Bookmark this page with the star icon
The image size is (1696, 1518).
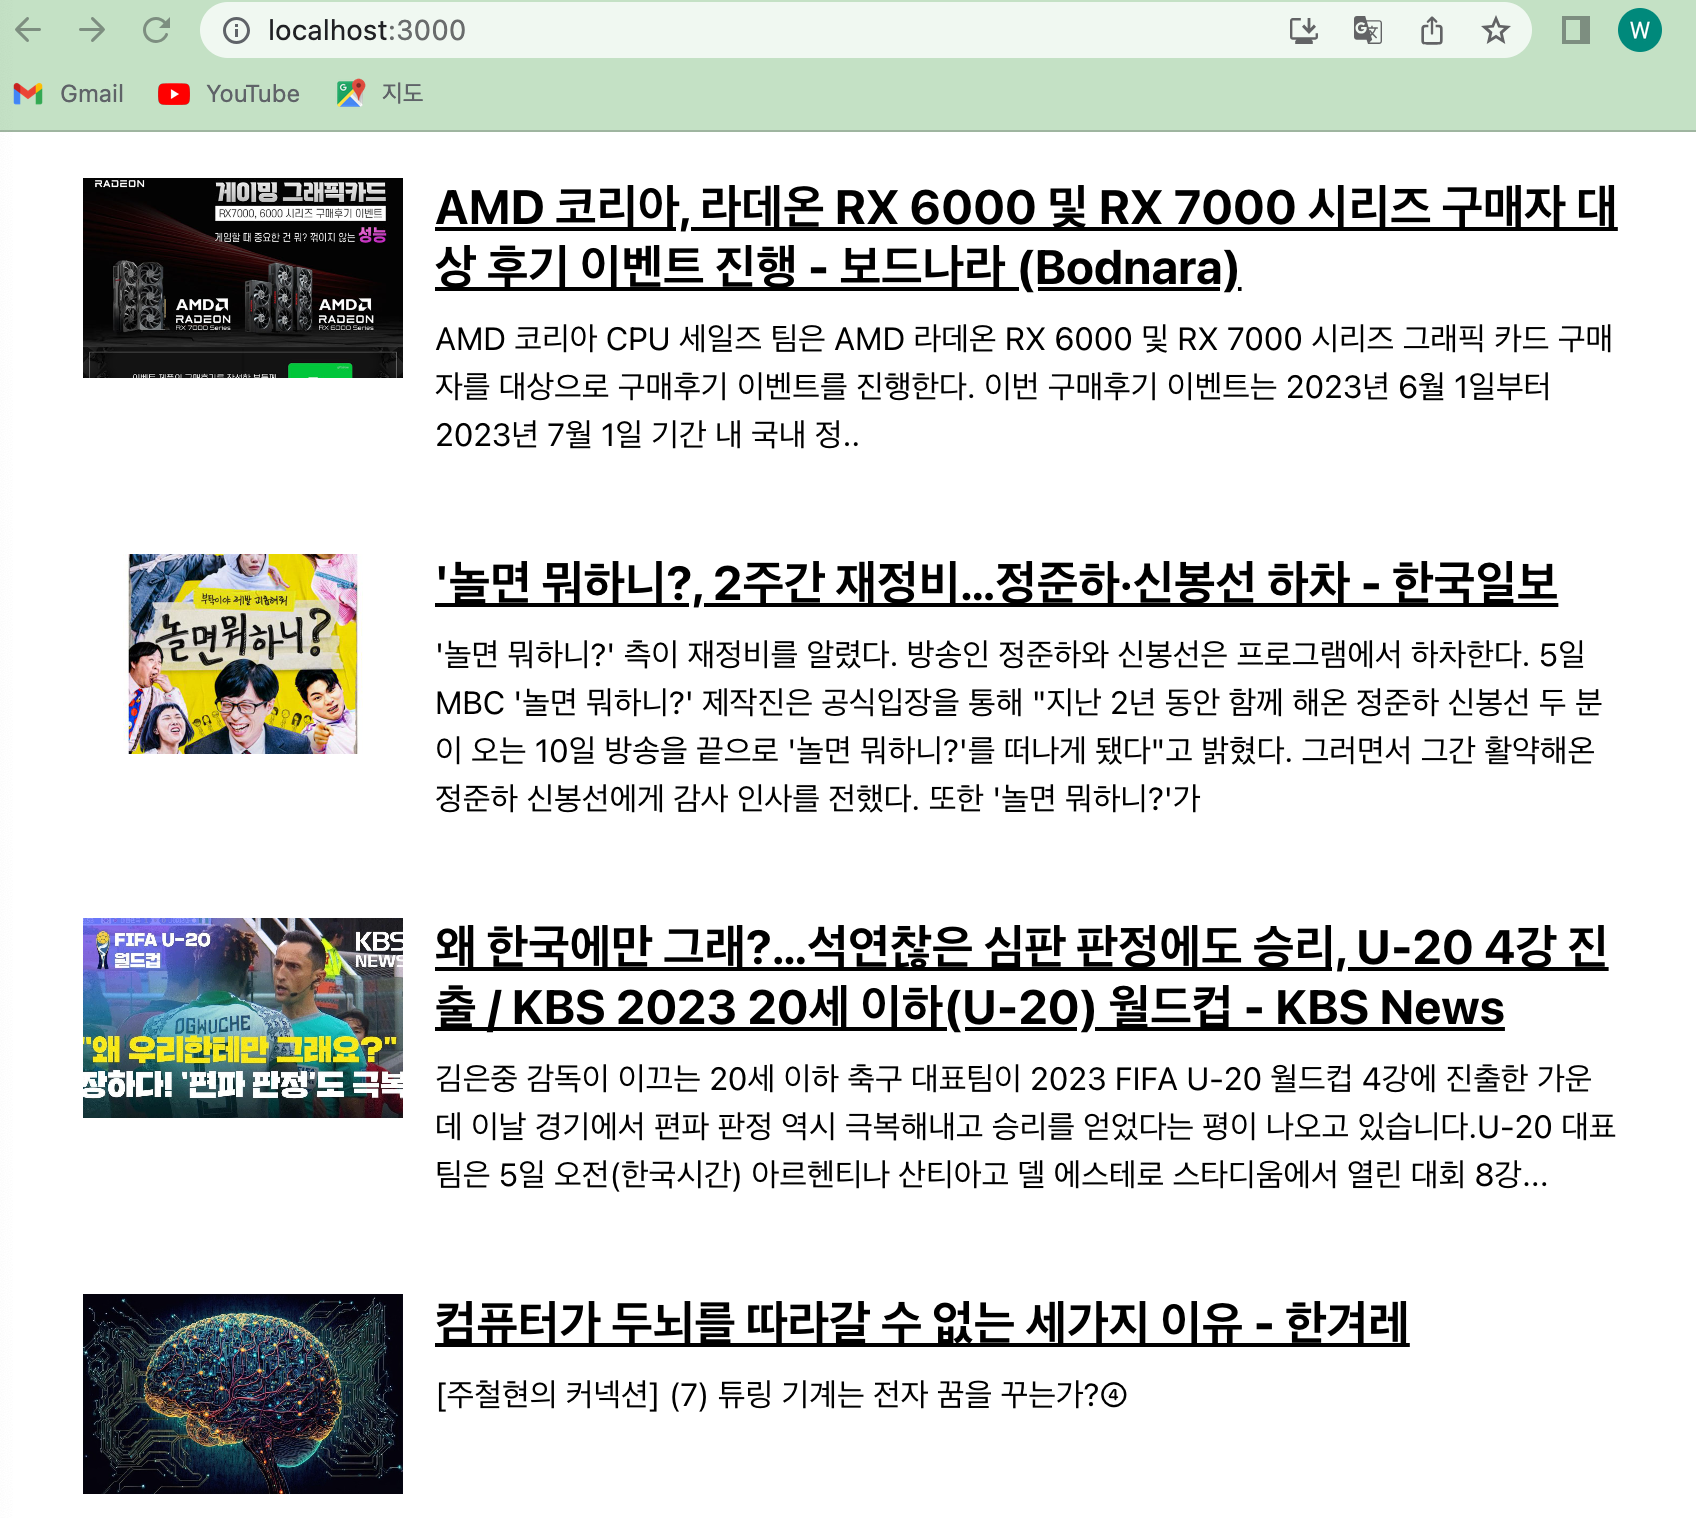[1495, 31]
